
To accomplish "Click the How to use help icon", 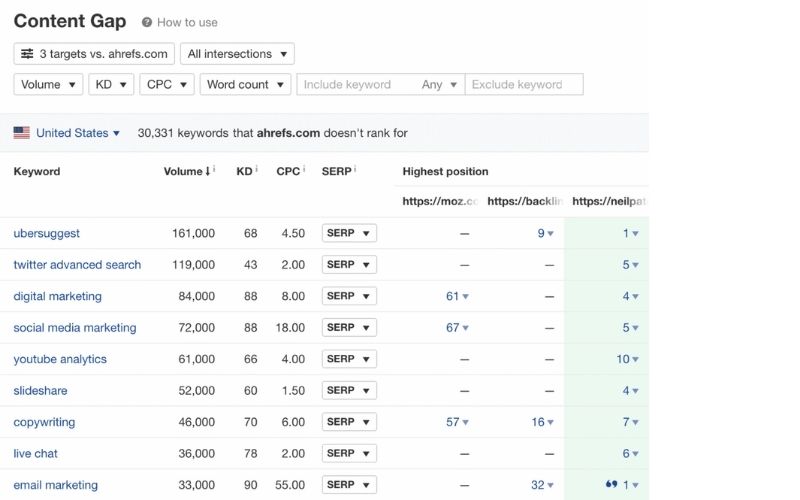I will (147, 22).
